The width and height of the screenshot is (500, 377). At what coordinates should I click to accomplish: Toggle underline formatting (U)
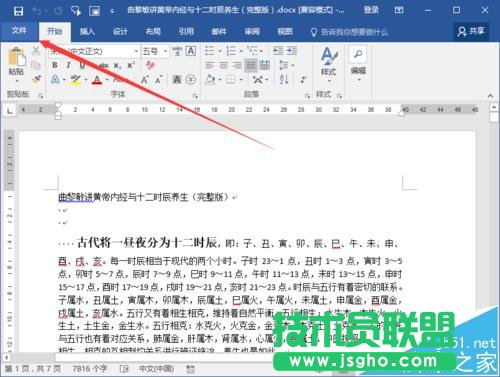pyautogui.click(x=82, y=65)
